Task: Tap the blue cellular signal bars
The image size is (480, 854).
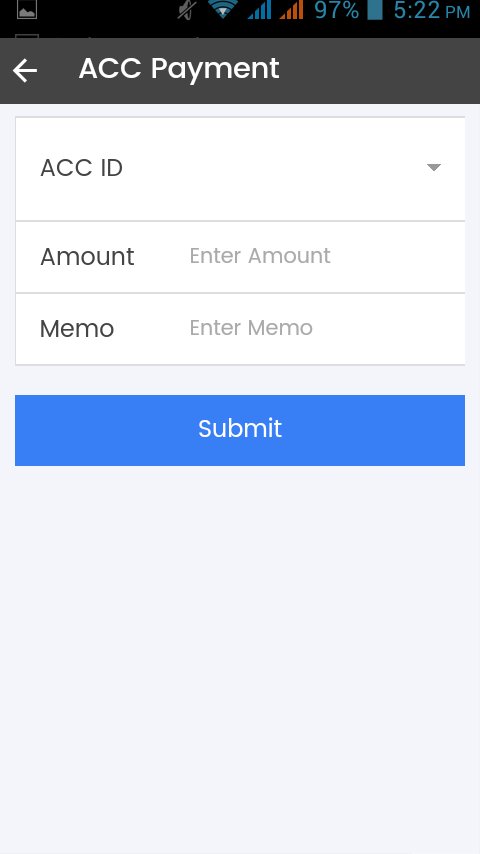Action: pyautogui.click(x=259, y=9)
